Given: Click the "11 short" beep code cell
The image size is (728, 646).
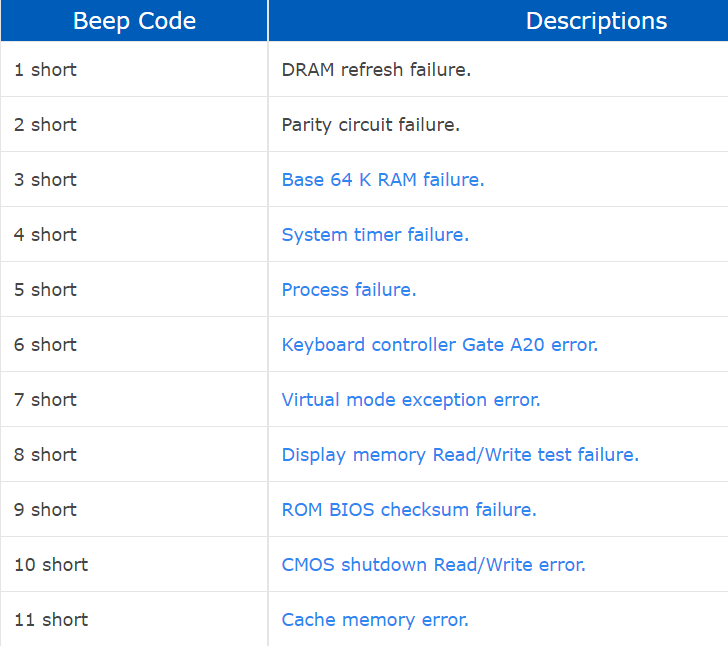Looking at the screenshot, I should point(51,620).
